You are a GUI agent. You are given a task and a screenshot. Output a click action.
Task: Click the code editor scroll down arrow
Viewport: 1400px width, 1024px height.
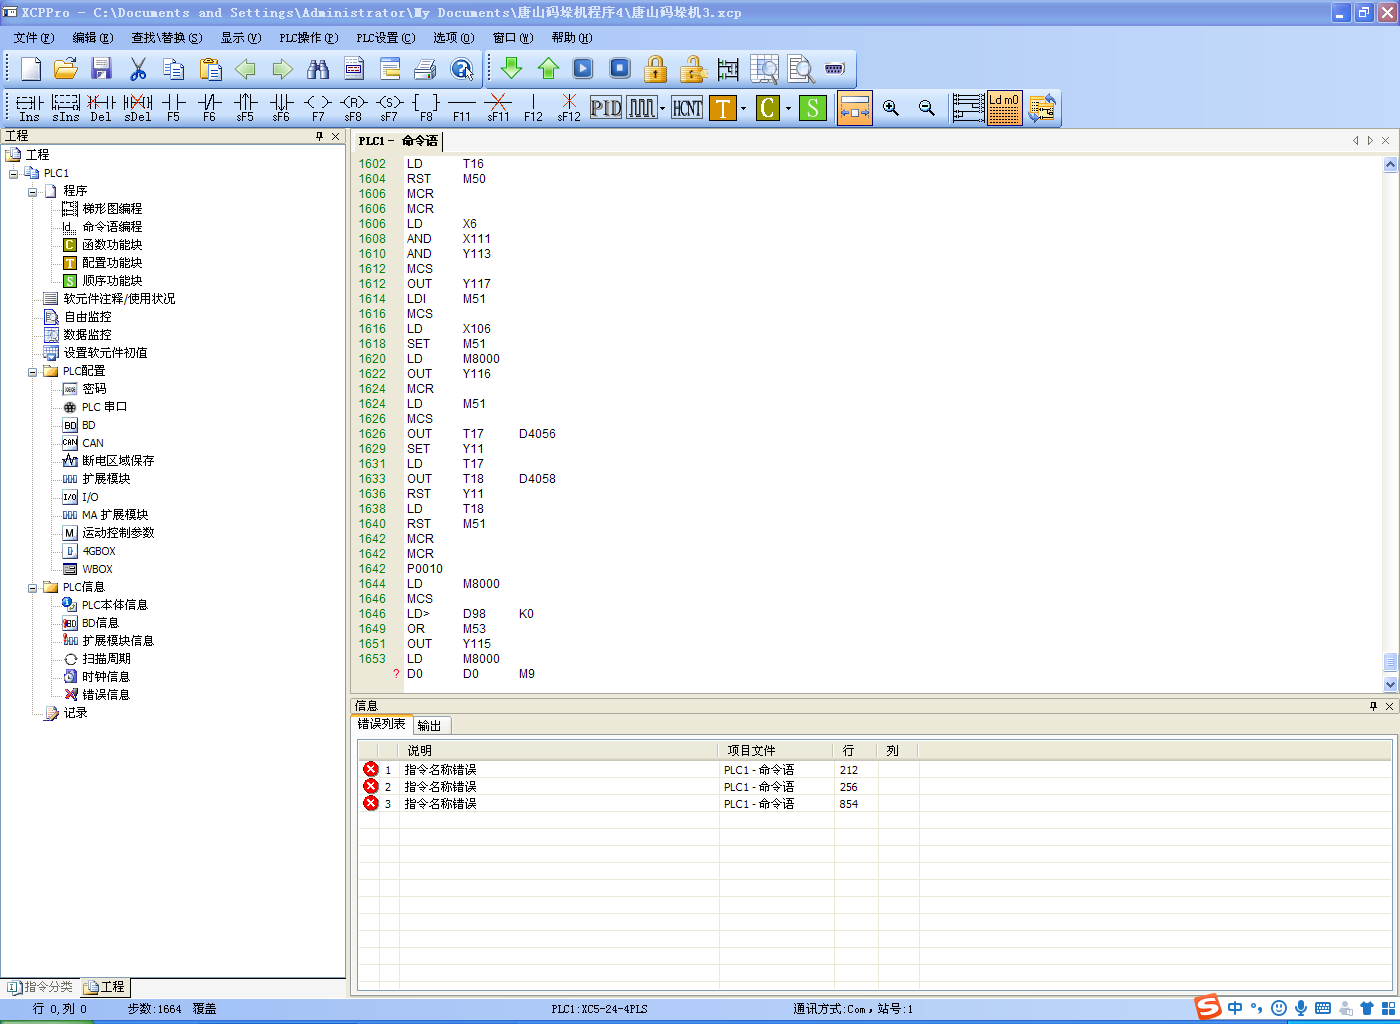1390,684
